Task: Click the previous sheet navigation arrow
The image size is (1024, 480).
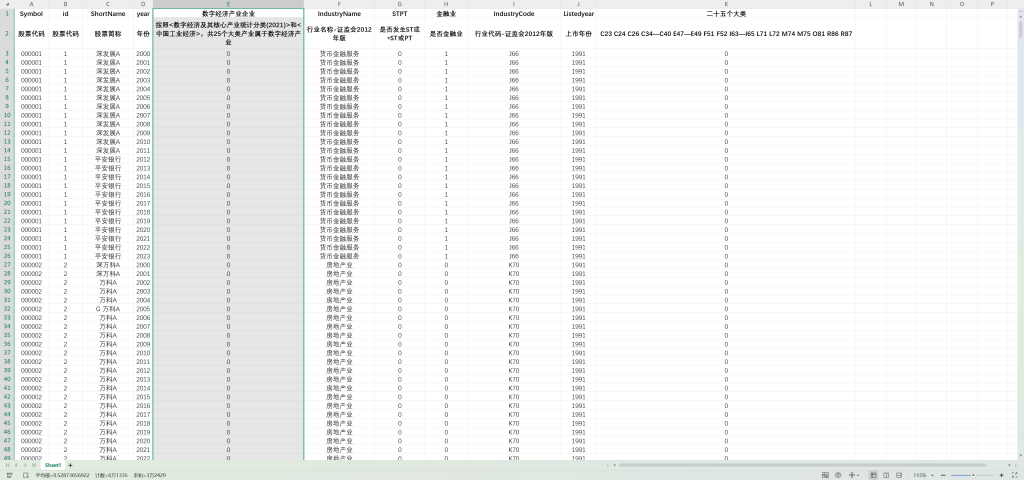Action: coord(14,465)
